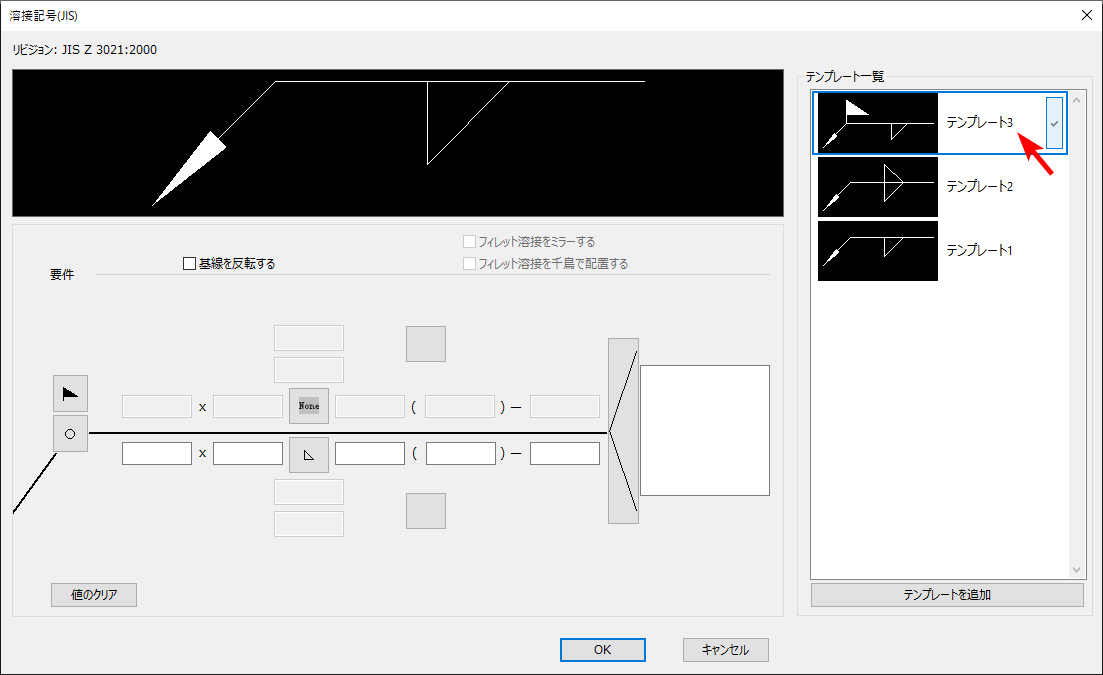
Task: Check フィレット溶接をミラーする option
Action: pyautogui.click(x=469, y=242)
